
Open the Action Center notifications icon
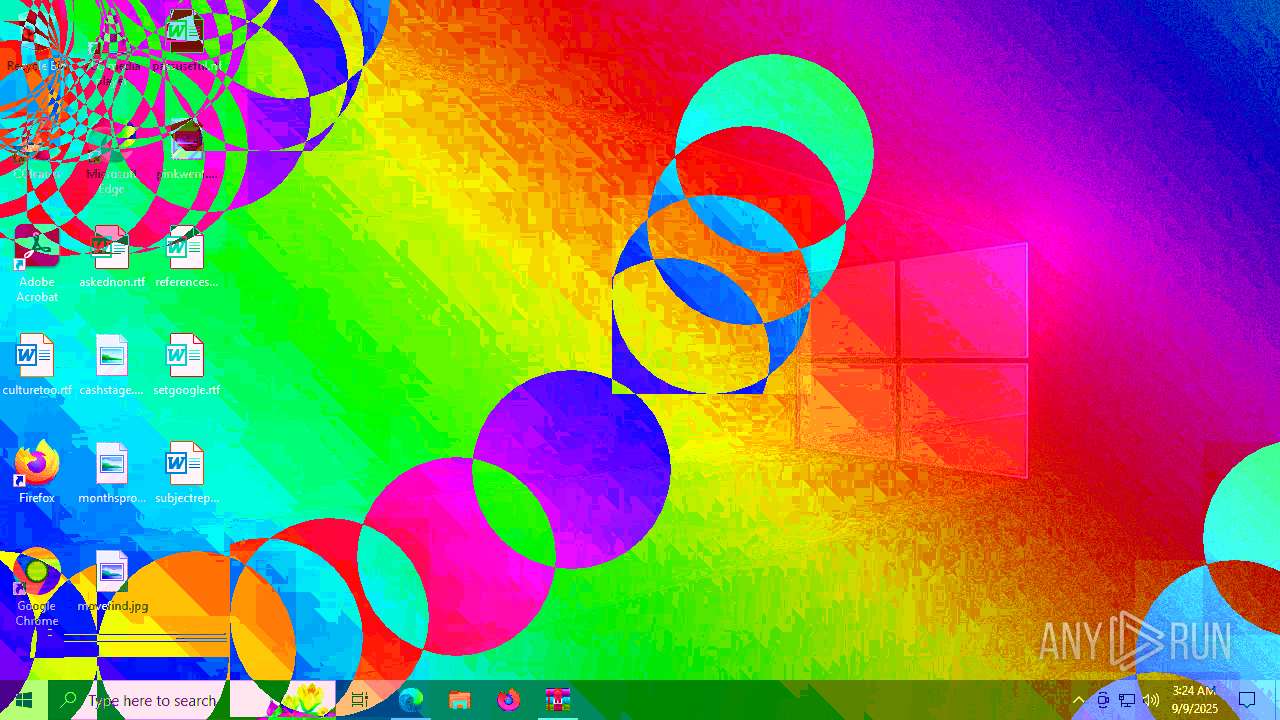click(x=1247, y=700)
